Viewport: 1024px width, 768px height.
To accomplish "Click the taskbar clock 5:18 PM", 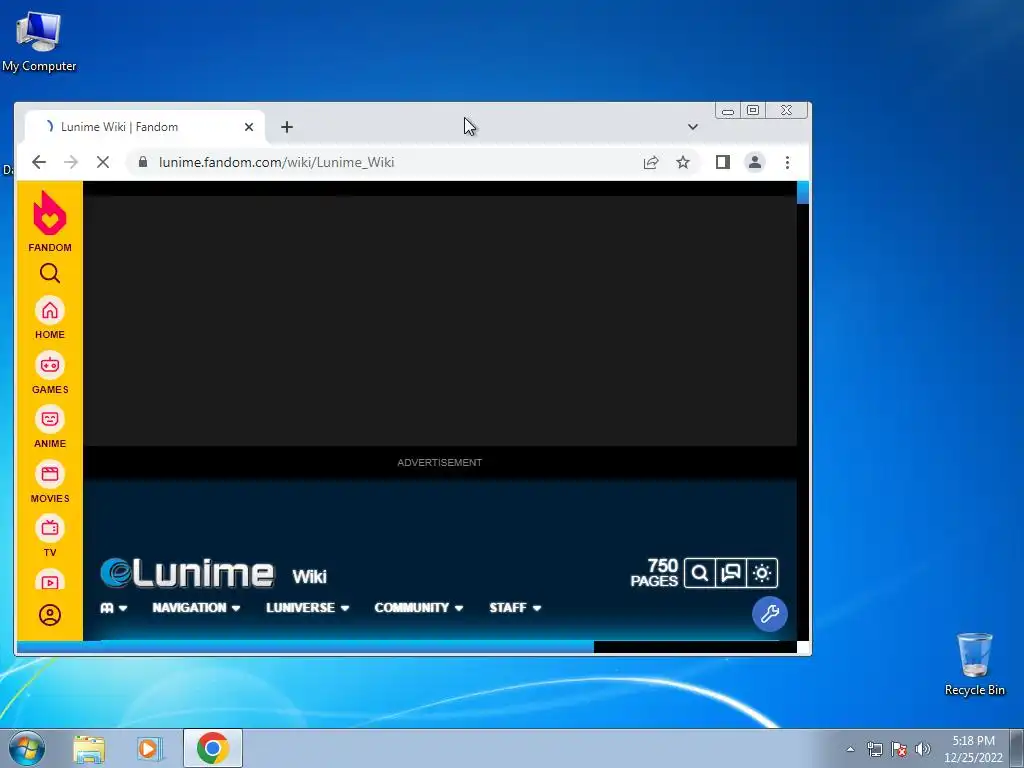I will click(x=973, y=749).
